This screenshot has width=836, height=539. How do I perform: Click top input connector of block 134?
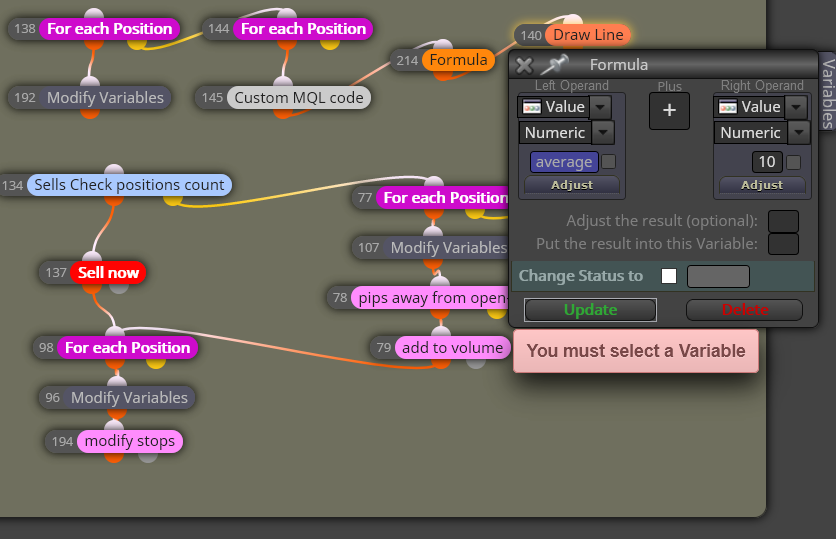[x=114, y=170]
